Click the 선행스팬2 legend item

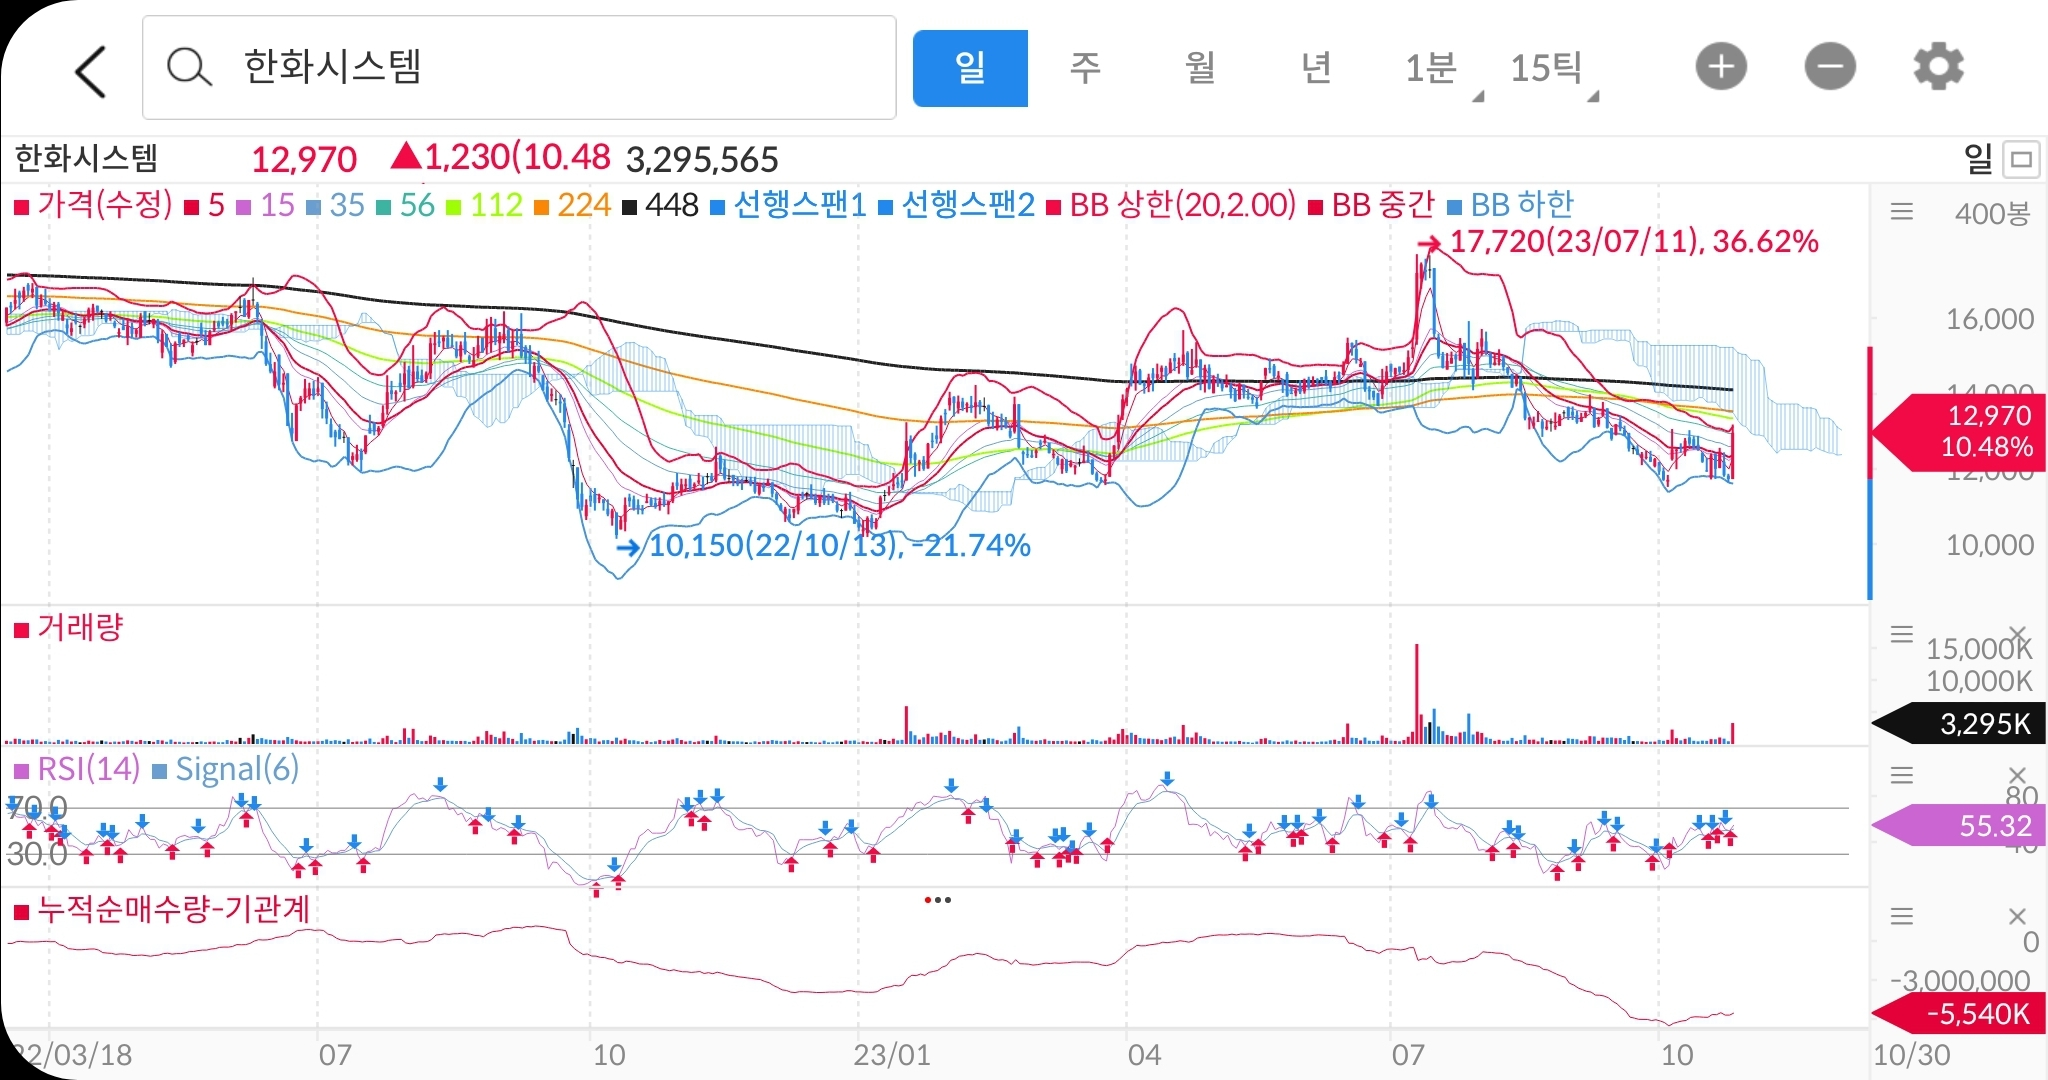tap(956, 205)
